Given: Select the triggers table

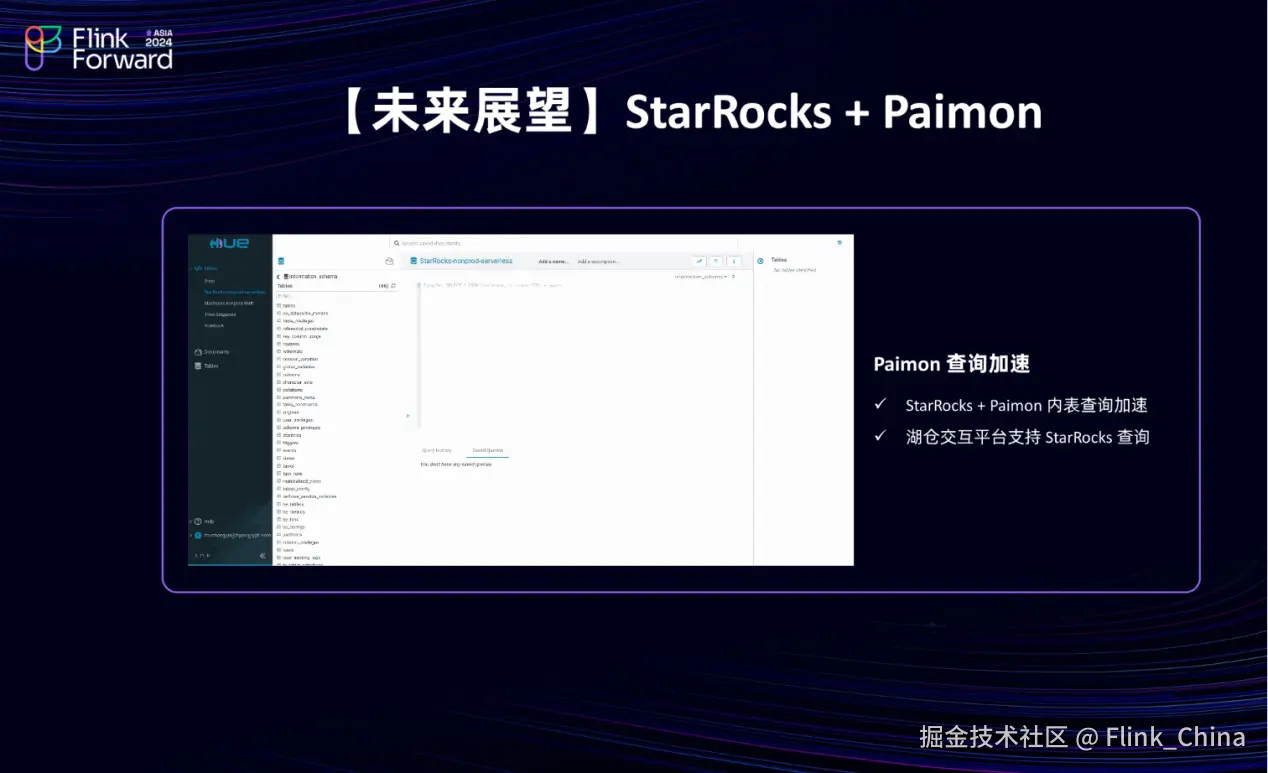Looking at the screenshot, I should pos(289,443).
